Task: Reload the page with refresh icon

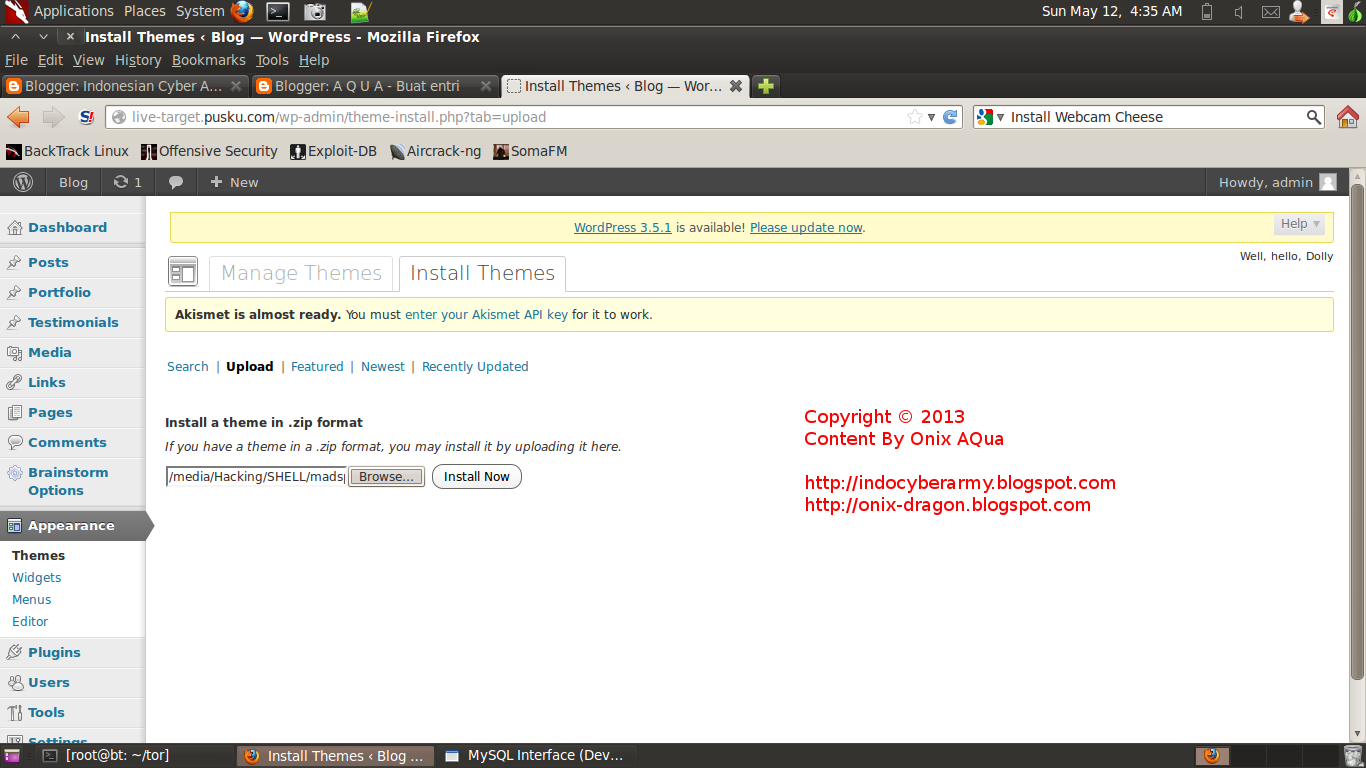Action: (x=951, y=117)
